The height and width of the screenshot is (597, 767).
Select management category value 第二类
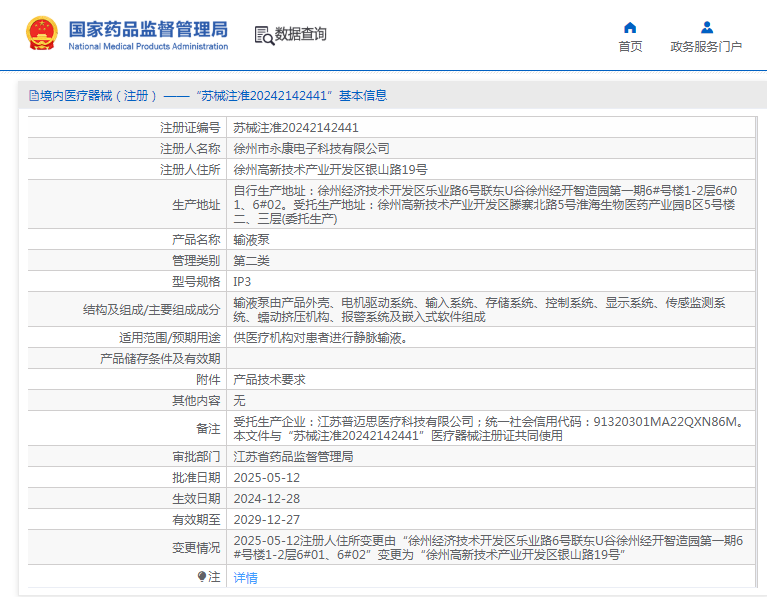point(251,261)
